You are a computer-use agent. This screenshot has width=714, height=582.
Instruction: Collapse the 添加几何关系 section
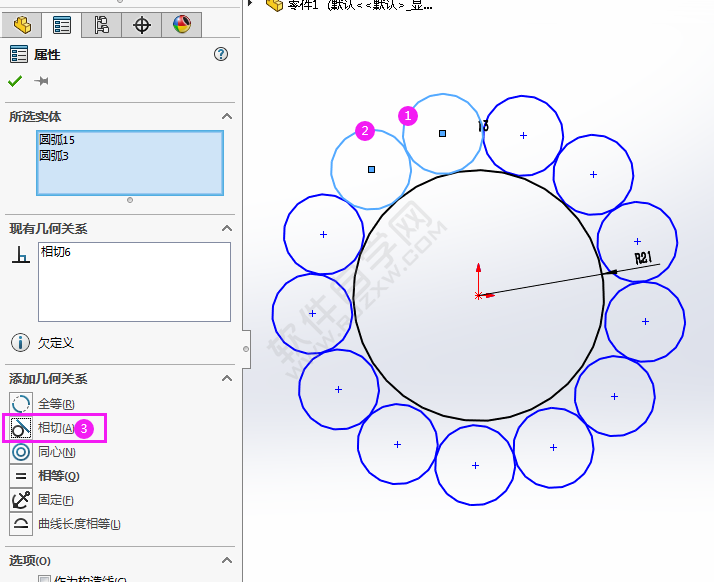(226, 379)
